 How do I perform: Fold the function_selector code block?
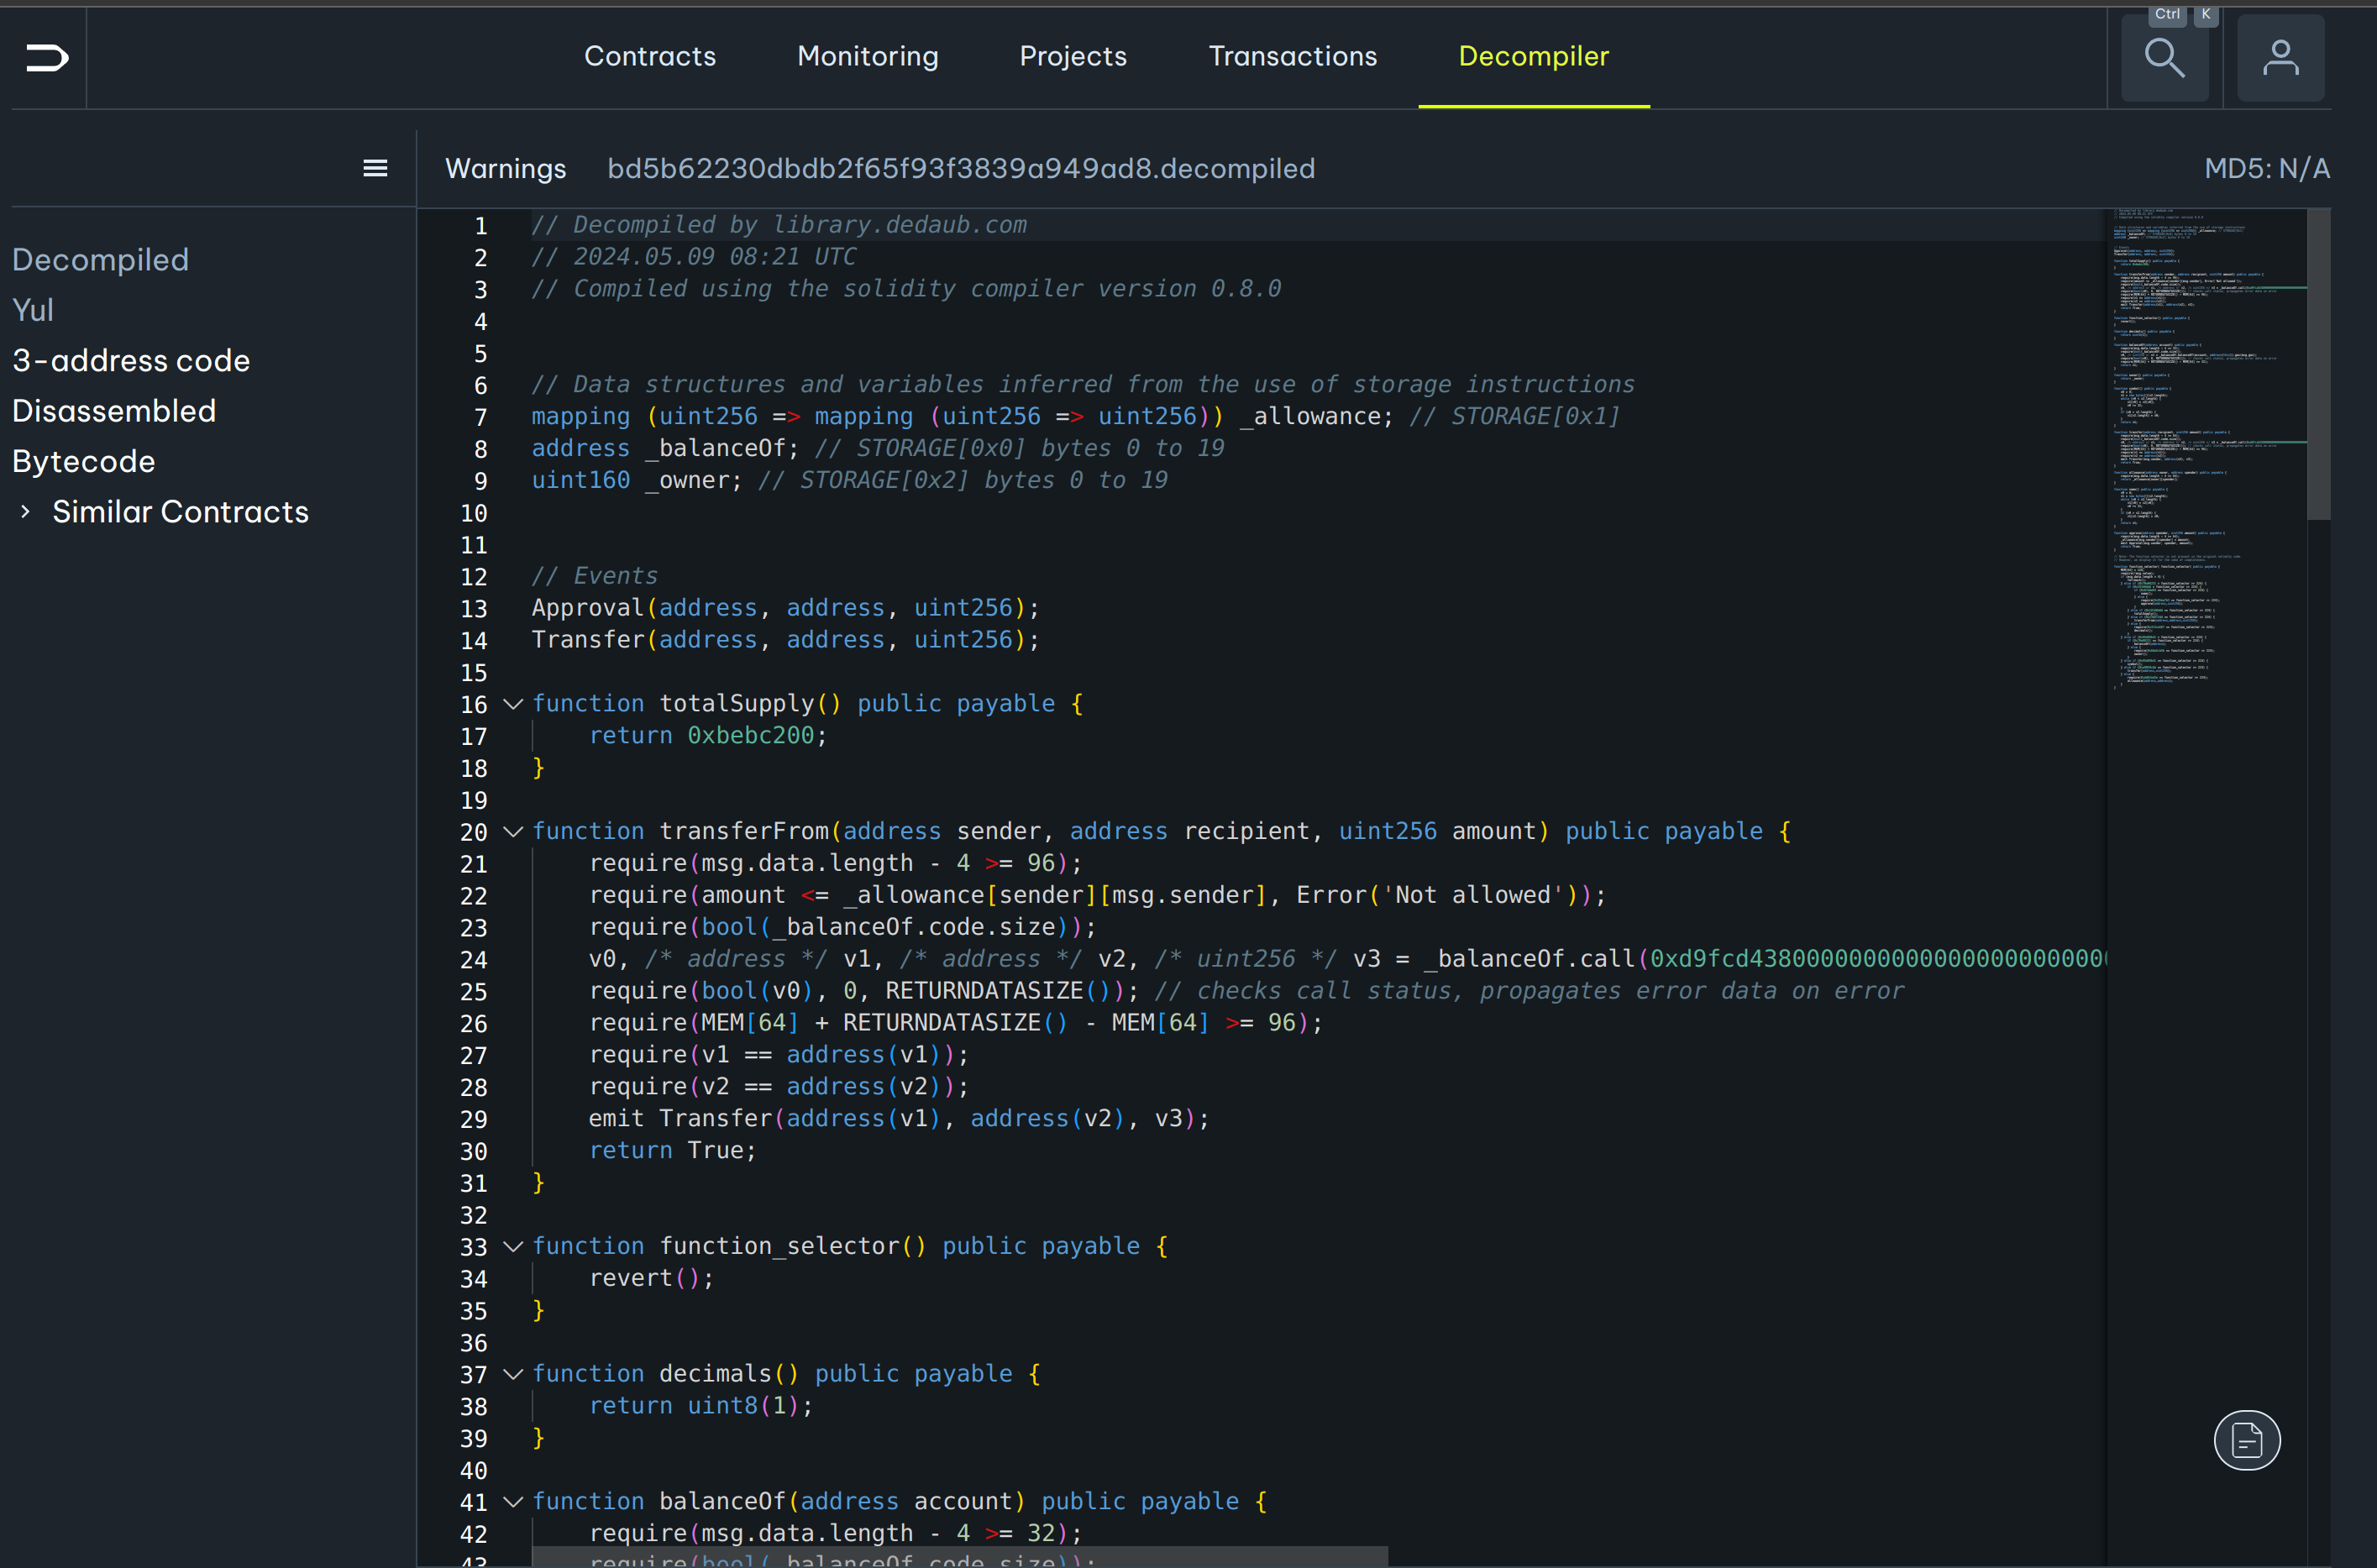pyautogui.click(x=513, y=1247)
